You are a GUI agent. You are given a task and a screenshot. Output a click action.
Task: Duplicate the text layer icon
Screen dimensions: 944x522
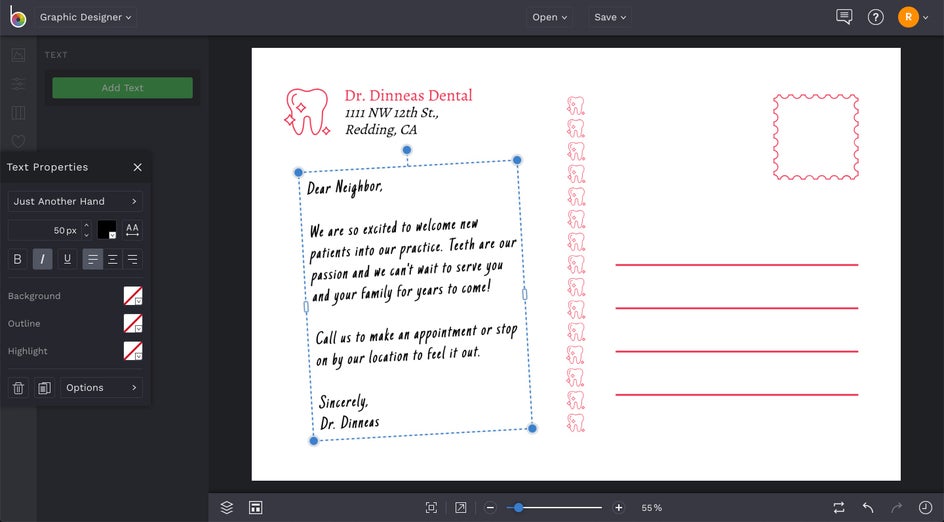[44, 388]
